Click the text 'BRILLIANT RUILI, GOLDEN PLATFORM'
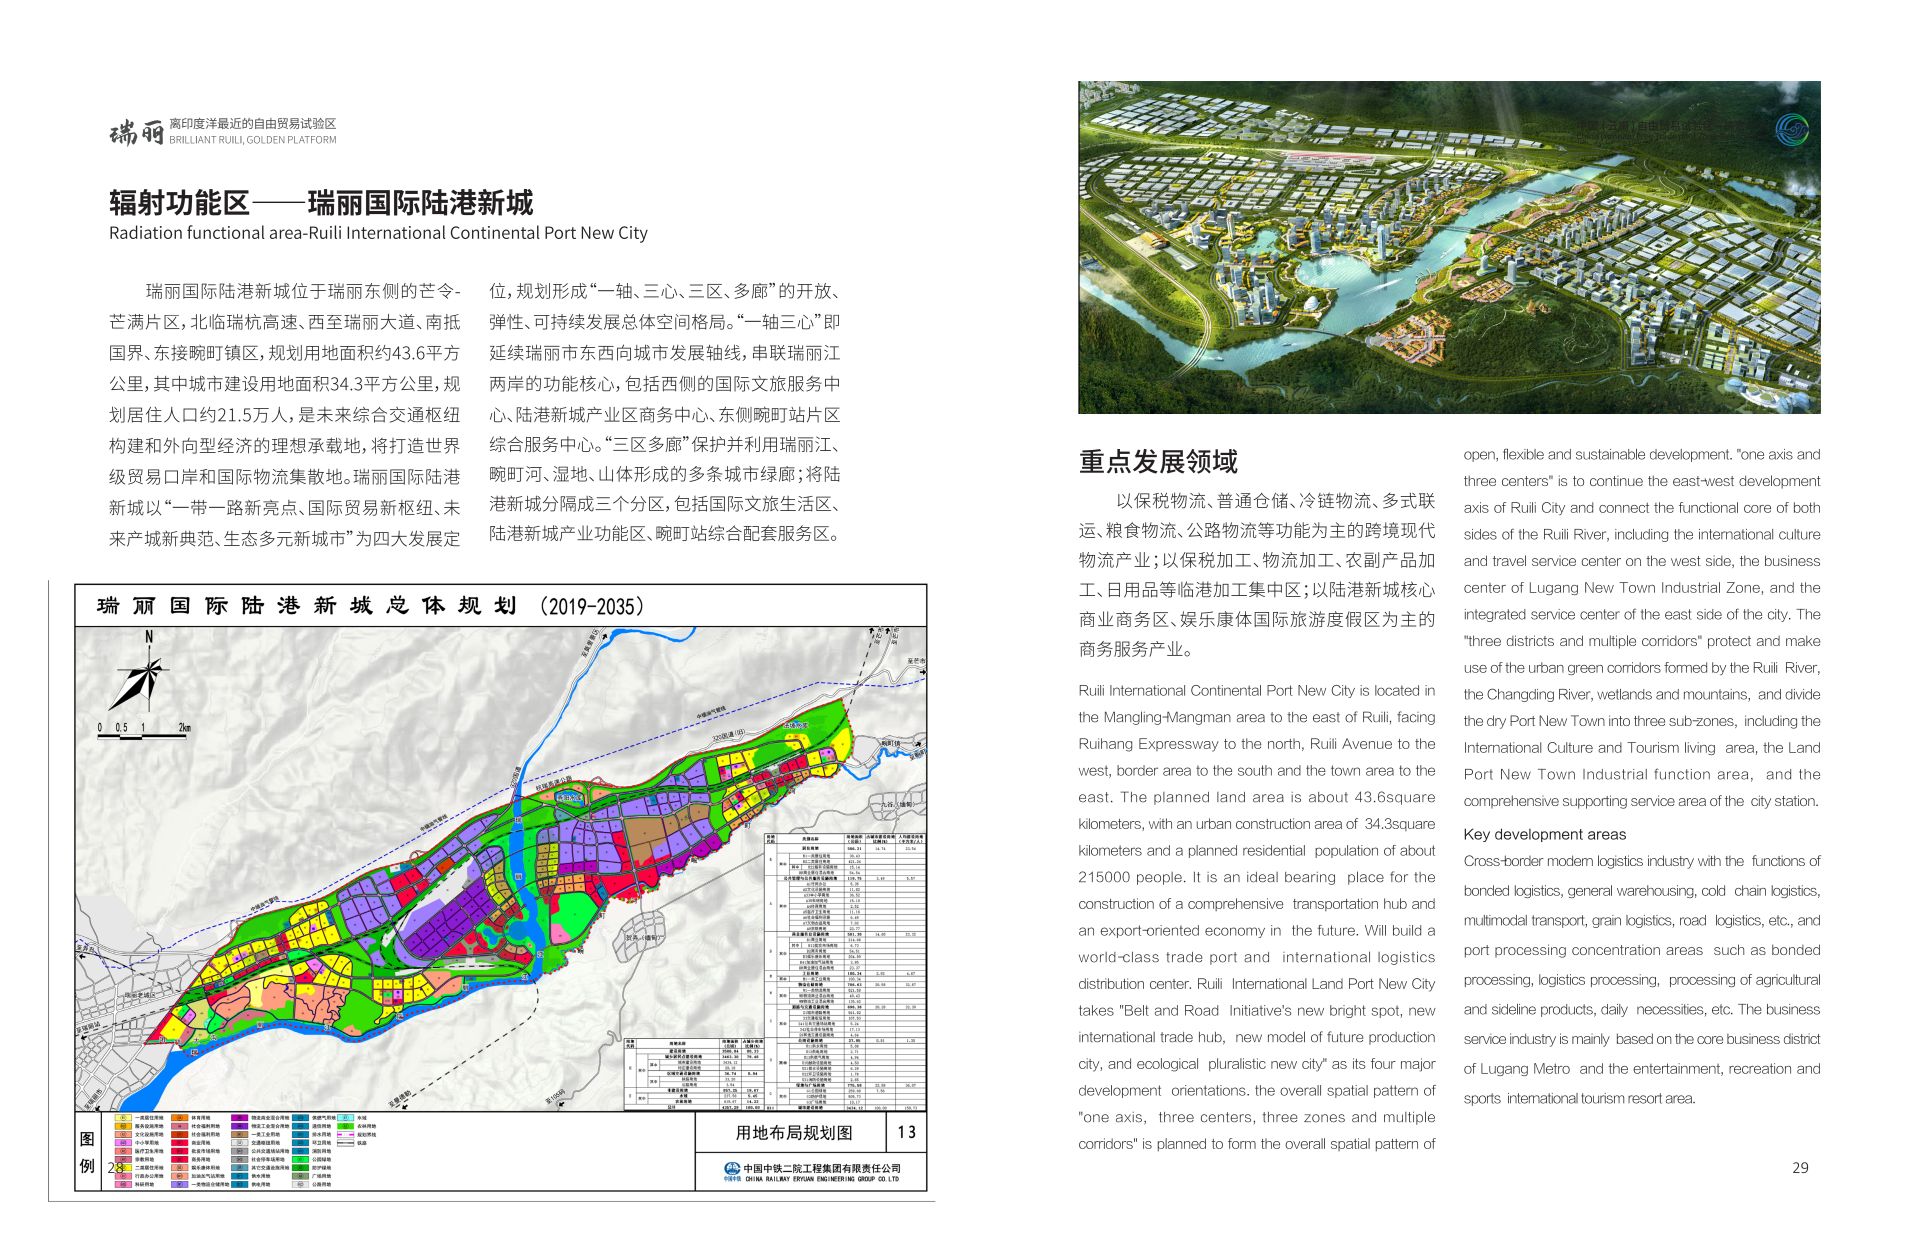This screenshot has height=1257, width=1918. [252, 140]
